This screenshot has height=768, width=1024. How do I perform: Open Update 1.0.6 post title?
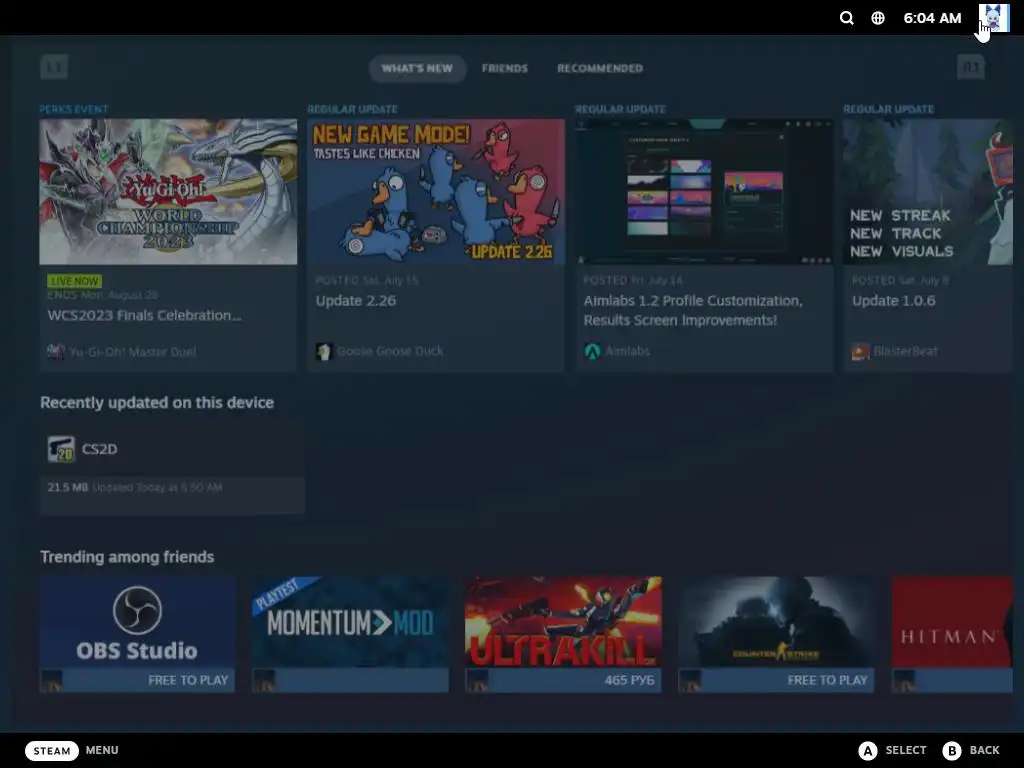[893, 301]
